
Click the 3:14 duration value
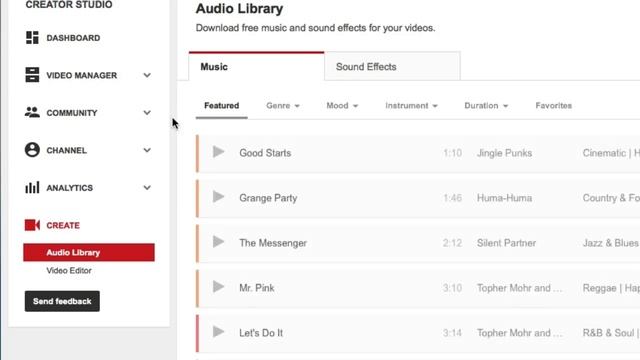[452, 333]
